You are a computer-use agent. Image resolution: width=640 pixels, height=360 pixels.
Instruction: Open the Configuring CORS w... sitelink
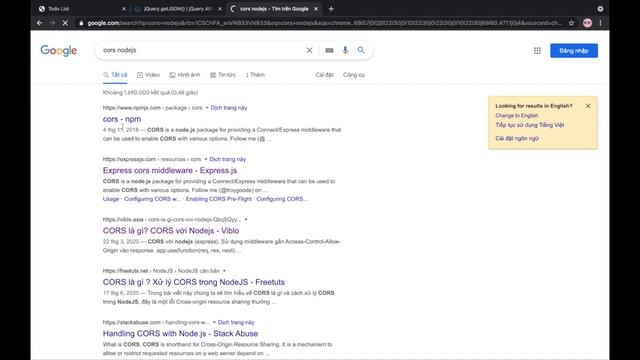coord(152,199)
